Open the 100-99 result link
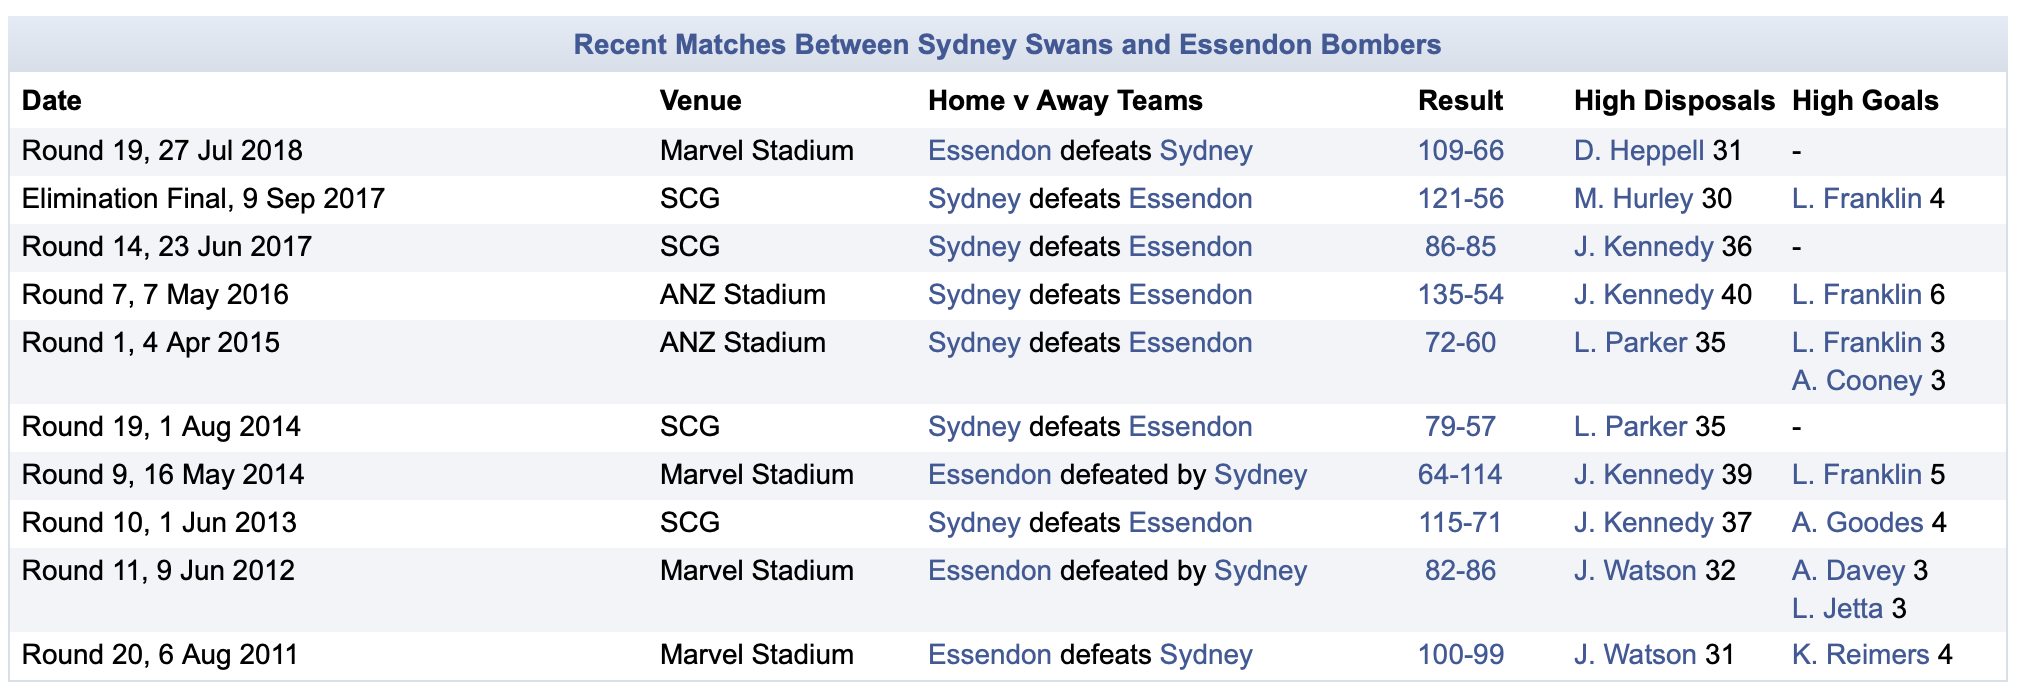The height and width of the screenshot is (696, 2024). pyautogui.click(x=1460, y=655)
